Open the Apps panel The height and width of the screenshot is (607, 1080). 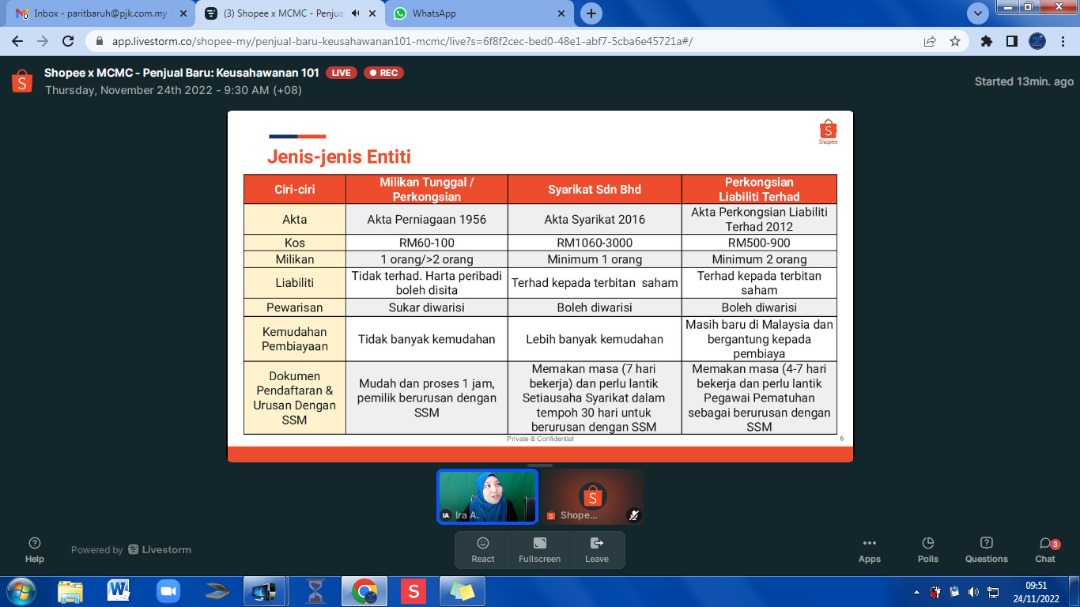tap(869, 549)
